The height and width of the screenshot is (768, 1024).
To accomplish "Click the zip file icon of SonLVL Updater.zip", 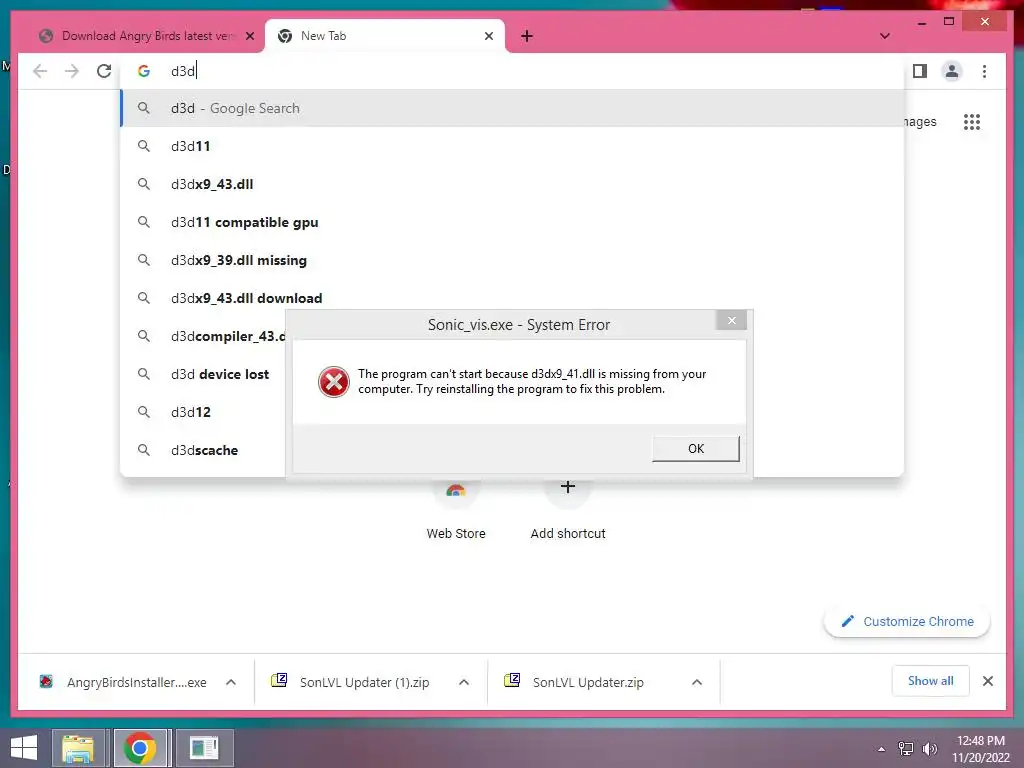I will click(512, 680).
